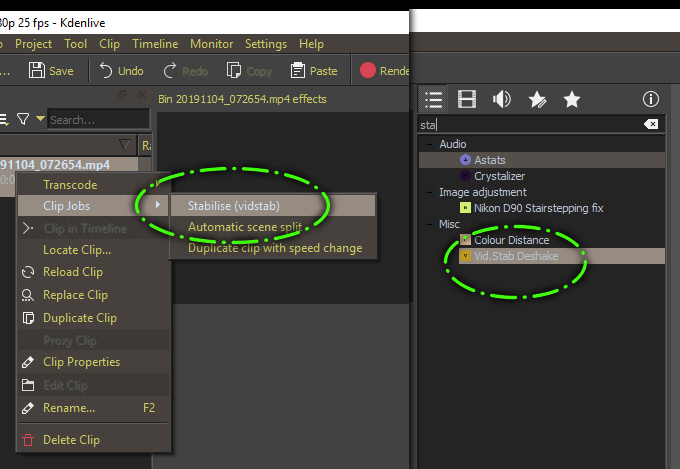
Task: Clear the effects search field text
Action: click(x=651, y=125)
